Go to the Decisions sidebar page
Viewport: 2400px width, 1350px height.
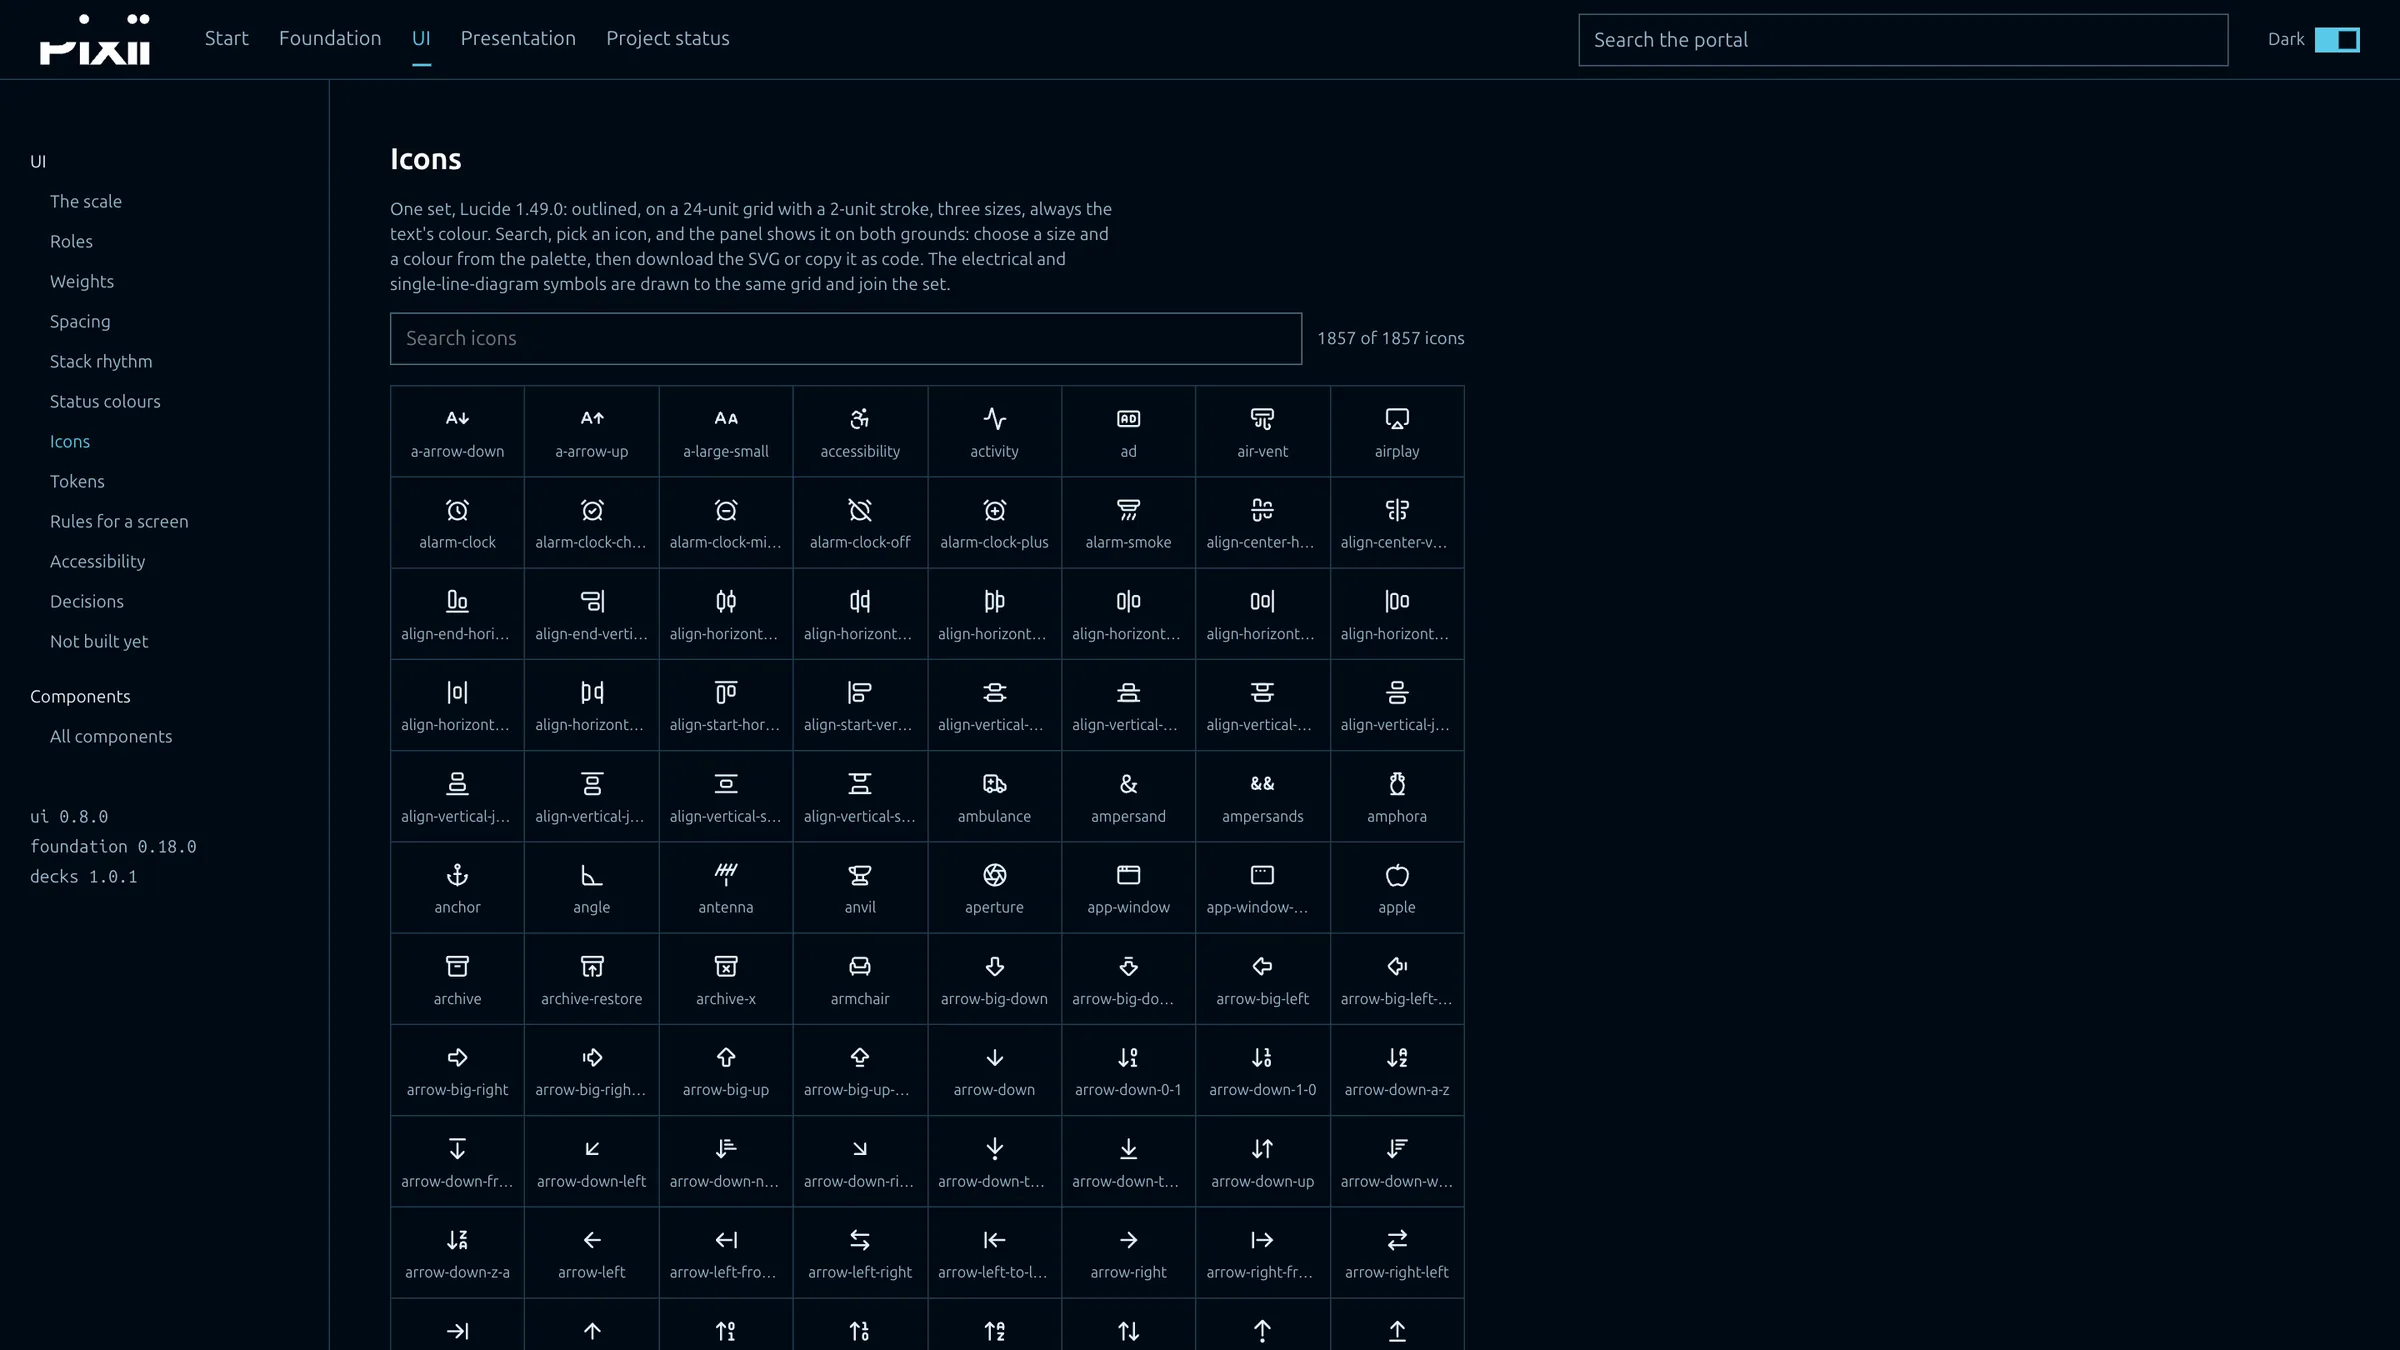point(87,601)
